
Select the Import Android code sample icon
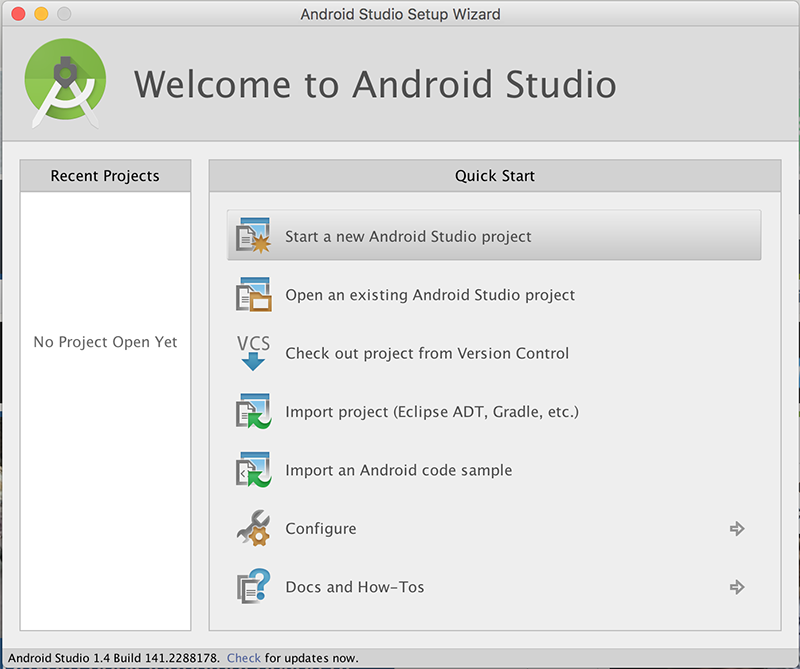(253, 470)
